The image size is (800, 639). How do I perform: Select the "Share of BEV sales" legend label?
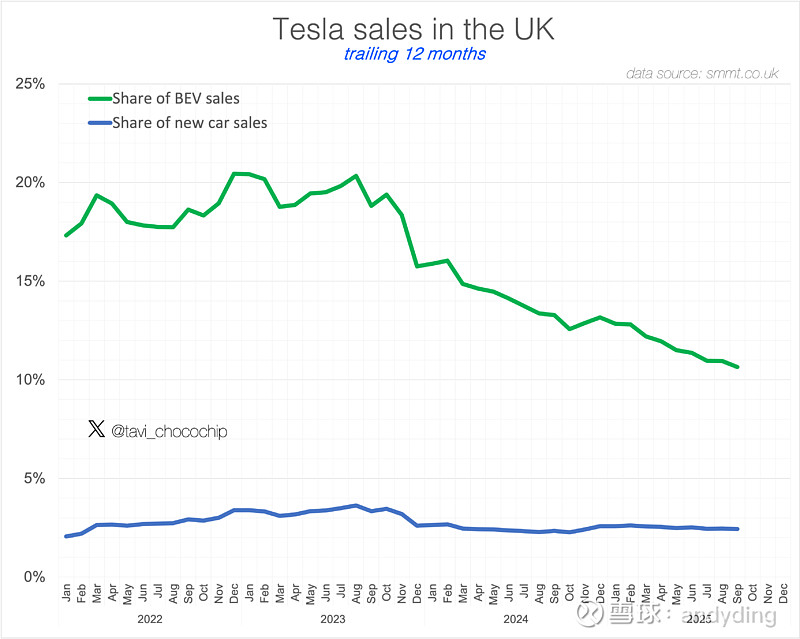[176, 98]
